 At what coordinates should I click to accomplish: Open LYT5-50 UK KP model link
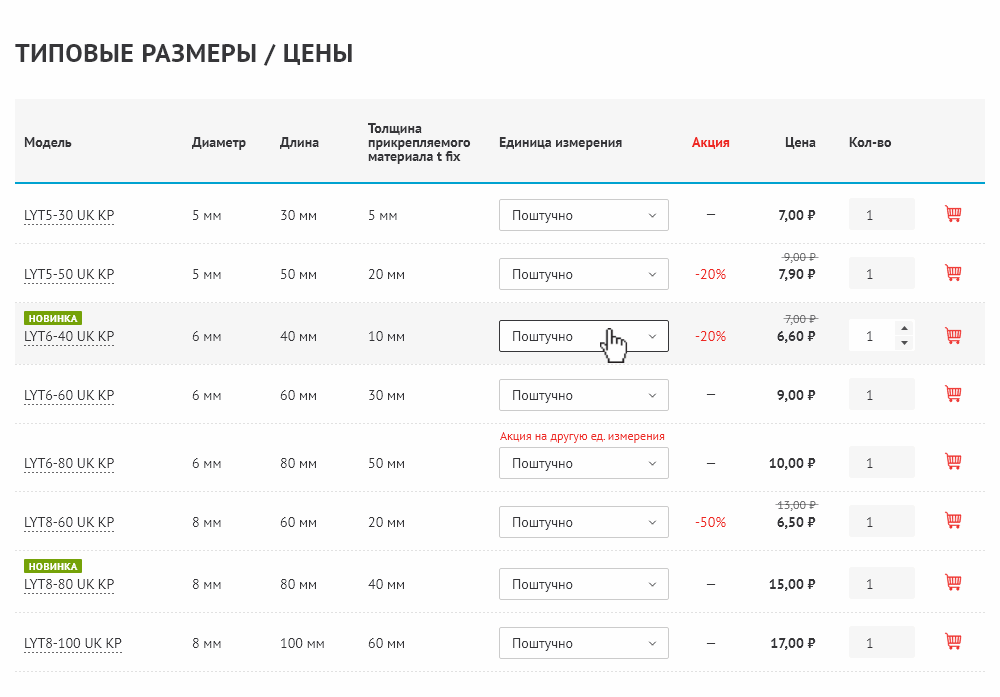69,274
